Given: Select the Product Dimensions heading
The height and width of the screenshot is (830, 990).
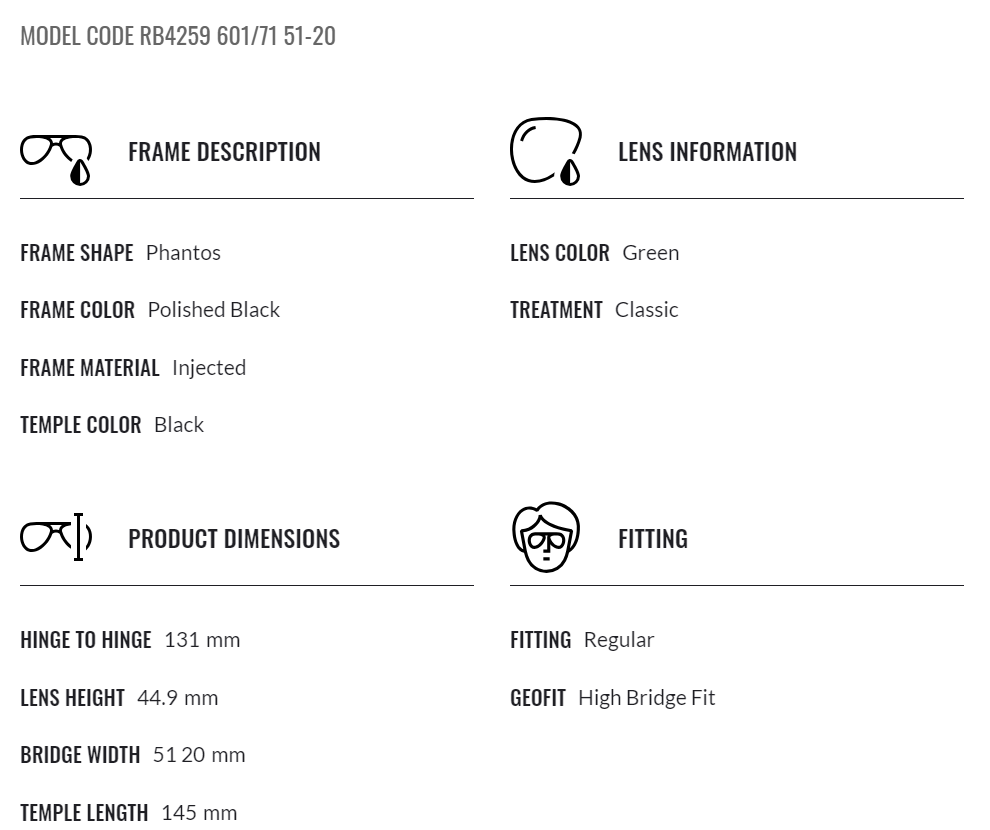Looking at the screenshot, I should (234, 539).
